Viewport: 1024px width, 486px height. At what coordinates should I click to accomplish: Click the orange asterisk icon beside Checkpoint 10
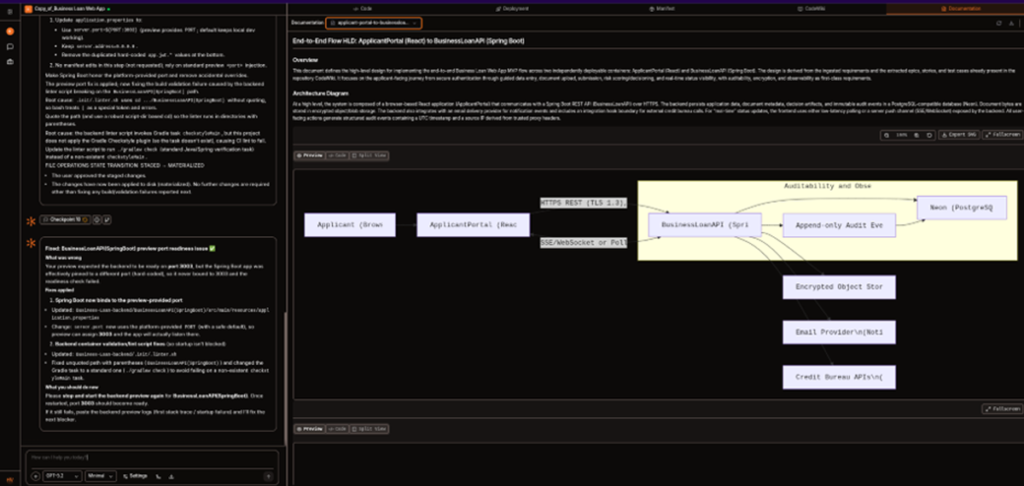pos(30,220)
